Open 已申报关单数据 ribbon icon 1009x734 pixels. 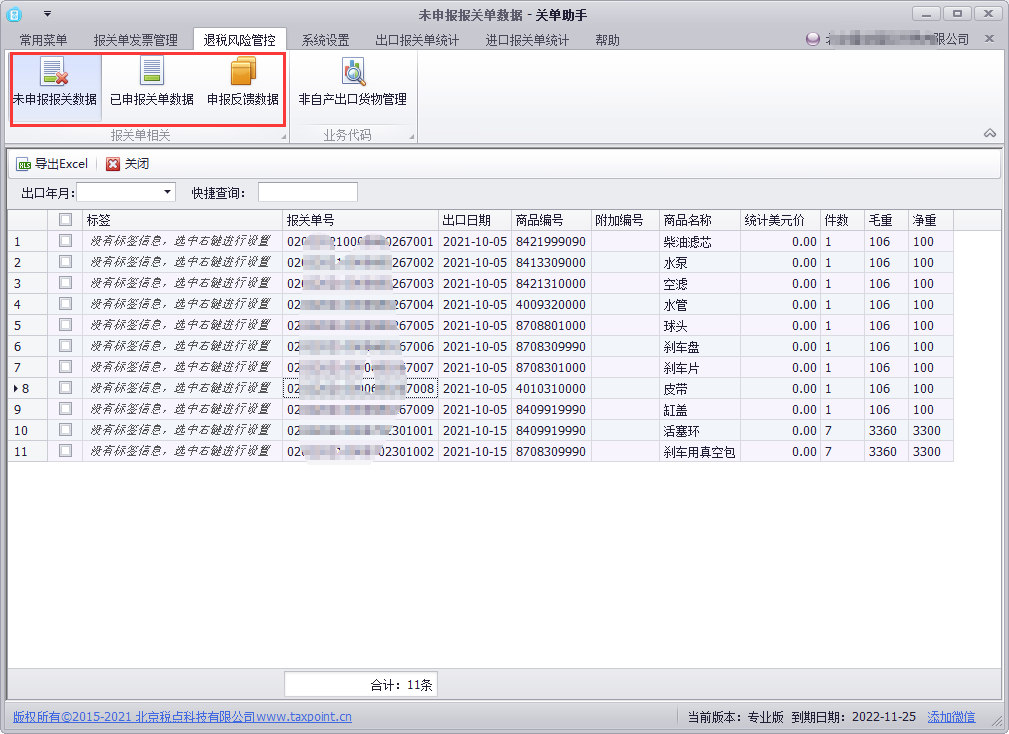coord(152,81)
